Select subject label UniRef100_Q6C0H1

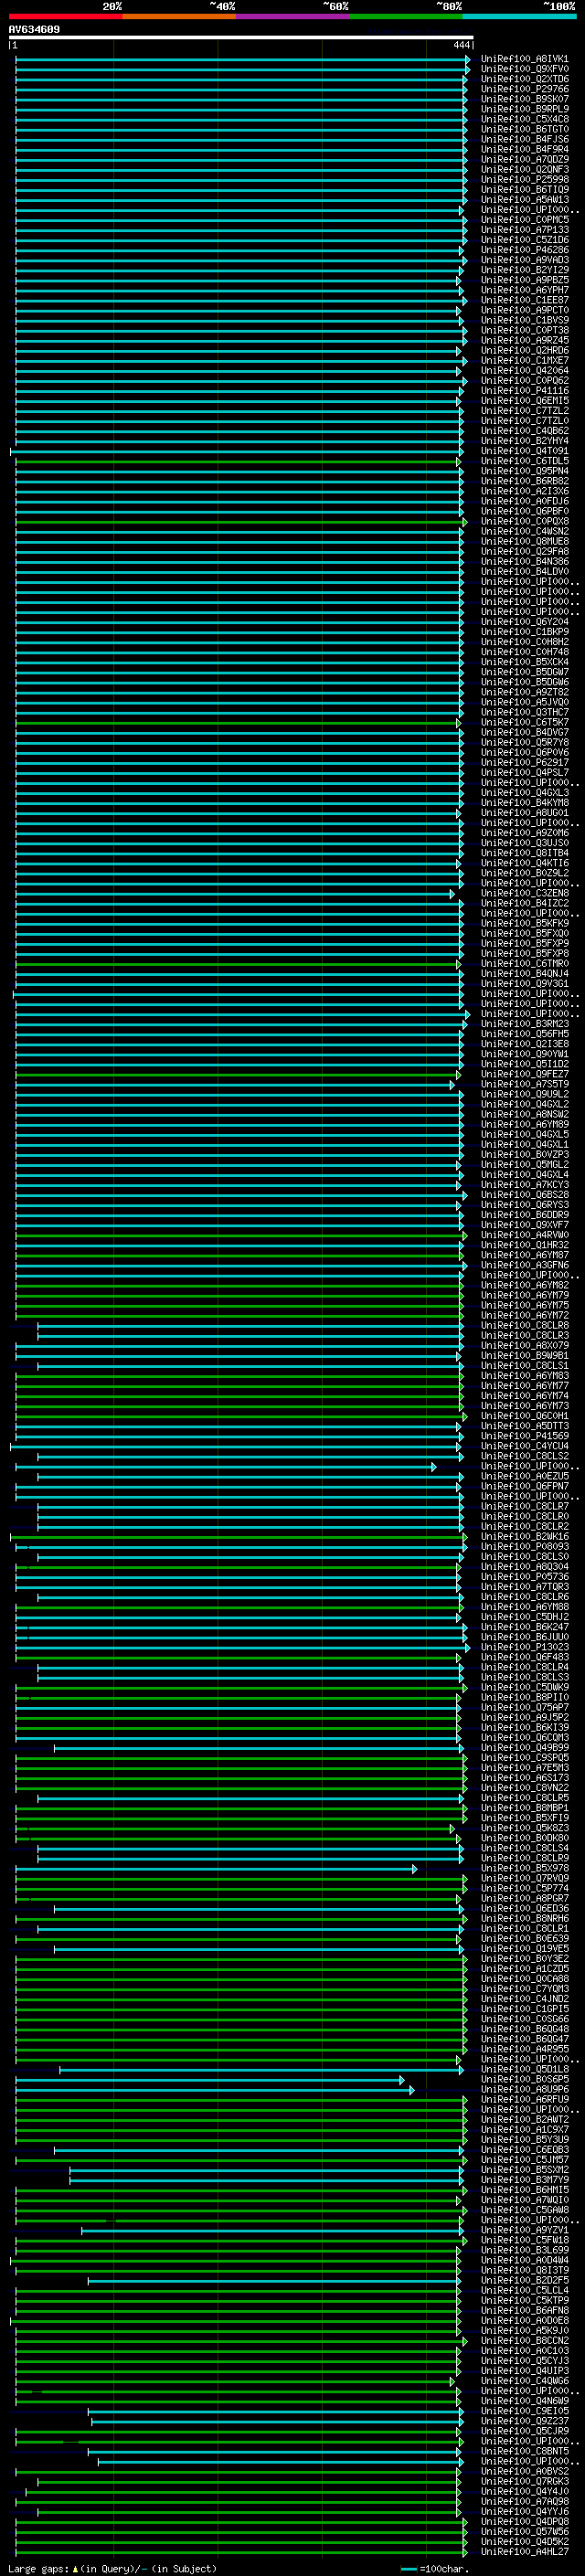[x=524, y=1416]
